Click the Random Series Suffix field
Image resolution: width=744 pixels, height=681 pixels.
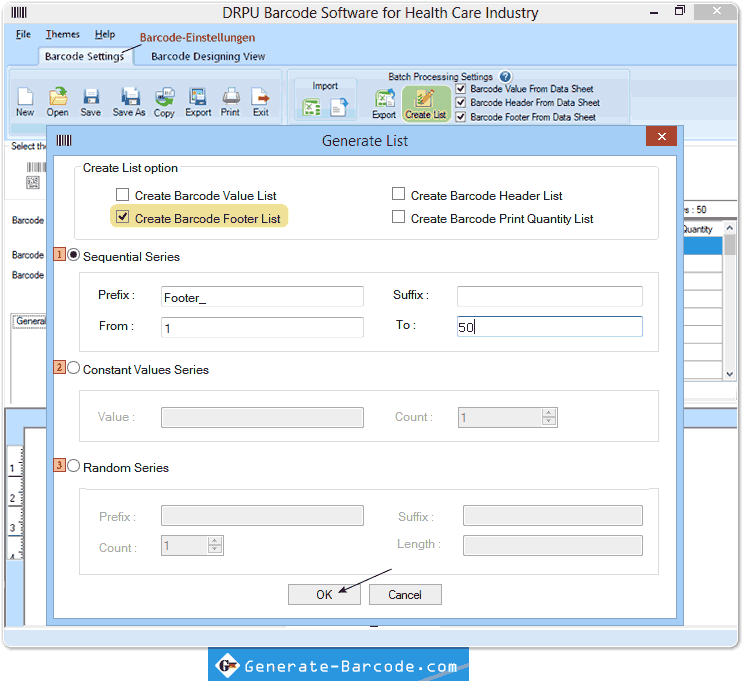coord(553,515)
